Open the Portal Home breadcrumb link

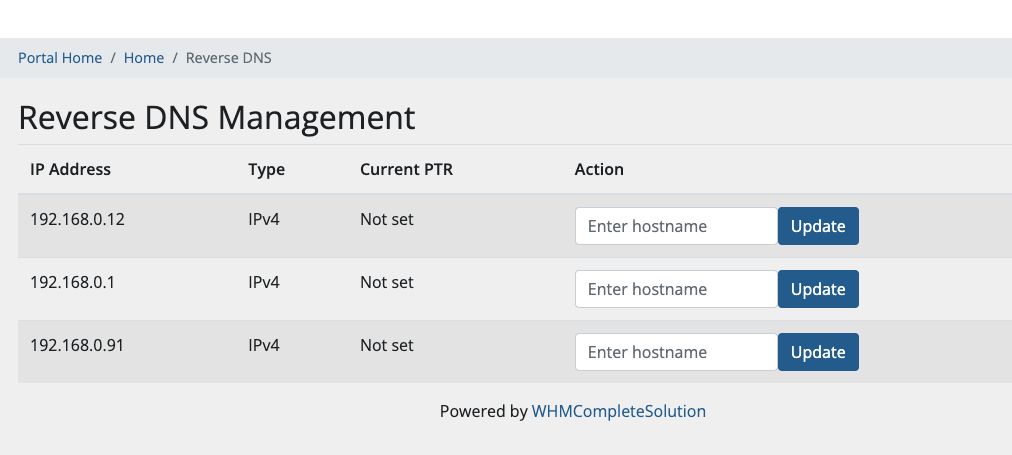point(60,58)
